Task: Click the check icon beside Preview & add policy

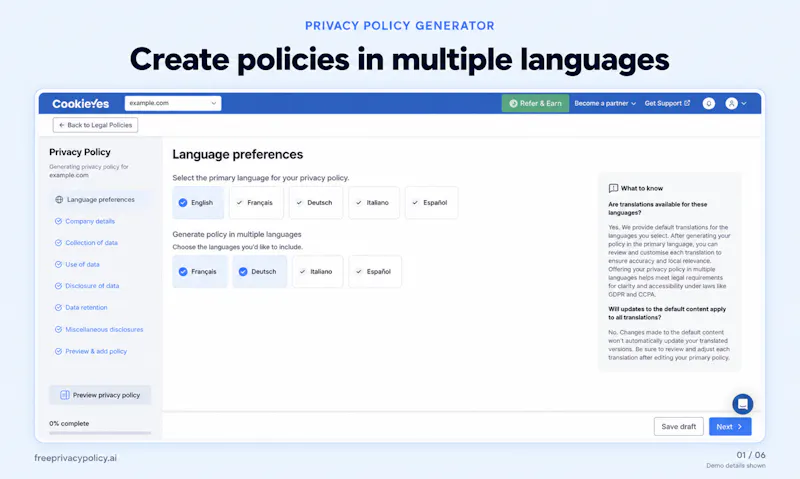Action: pyautogui.click(x=58, y=351)
